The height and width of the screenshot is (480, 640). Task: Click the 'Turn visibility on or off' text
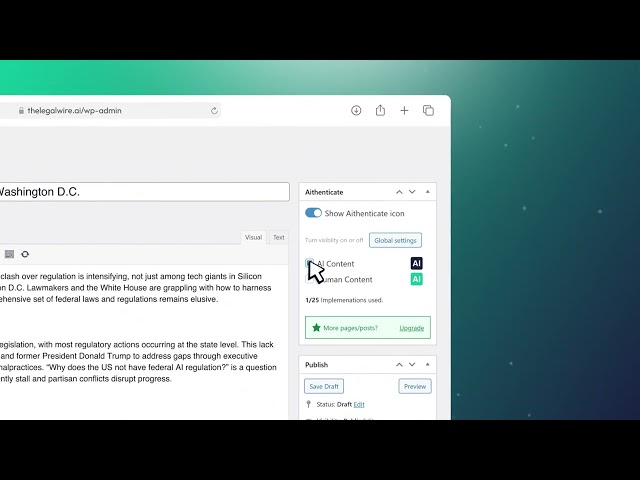tap(334, 240)
